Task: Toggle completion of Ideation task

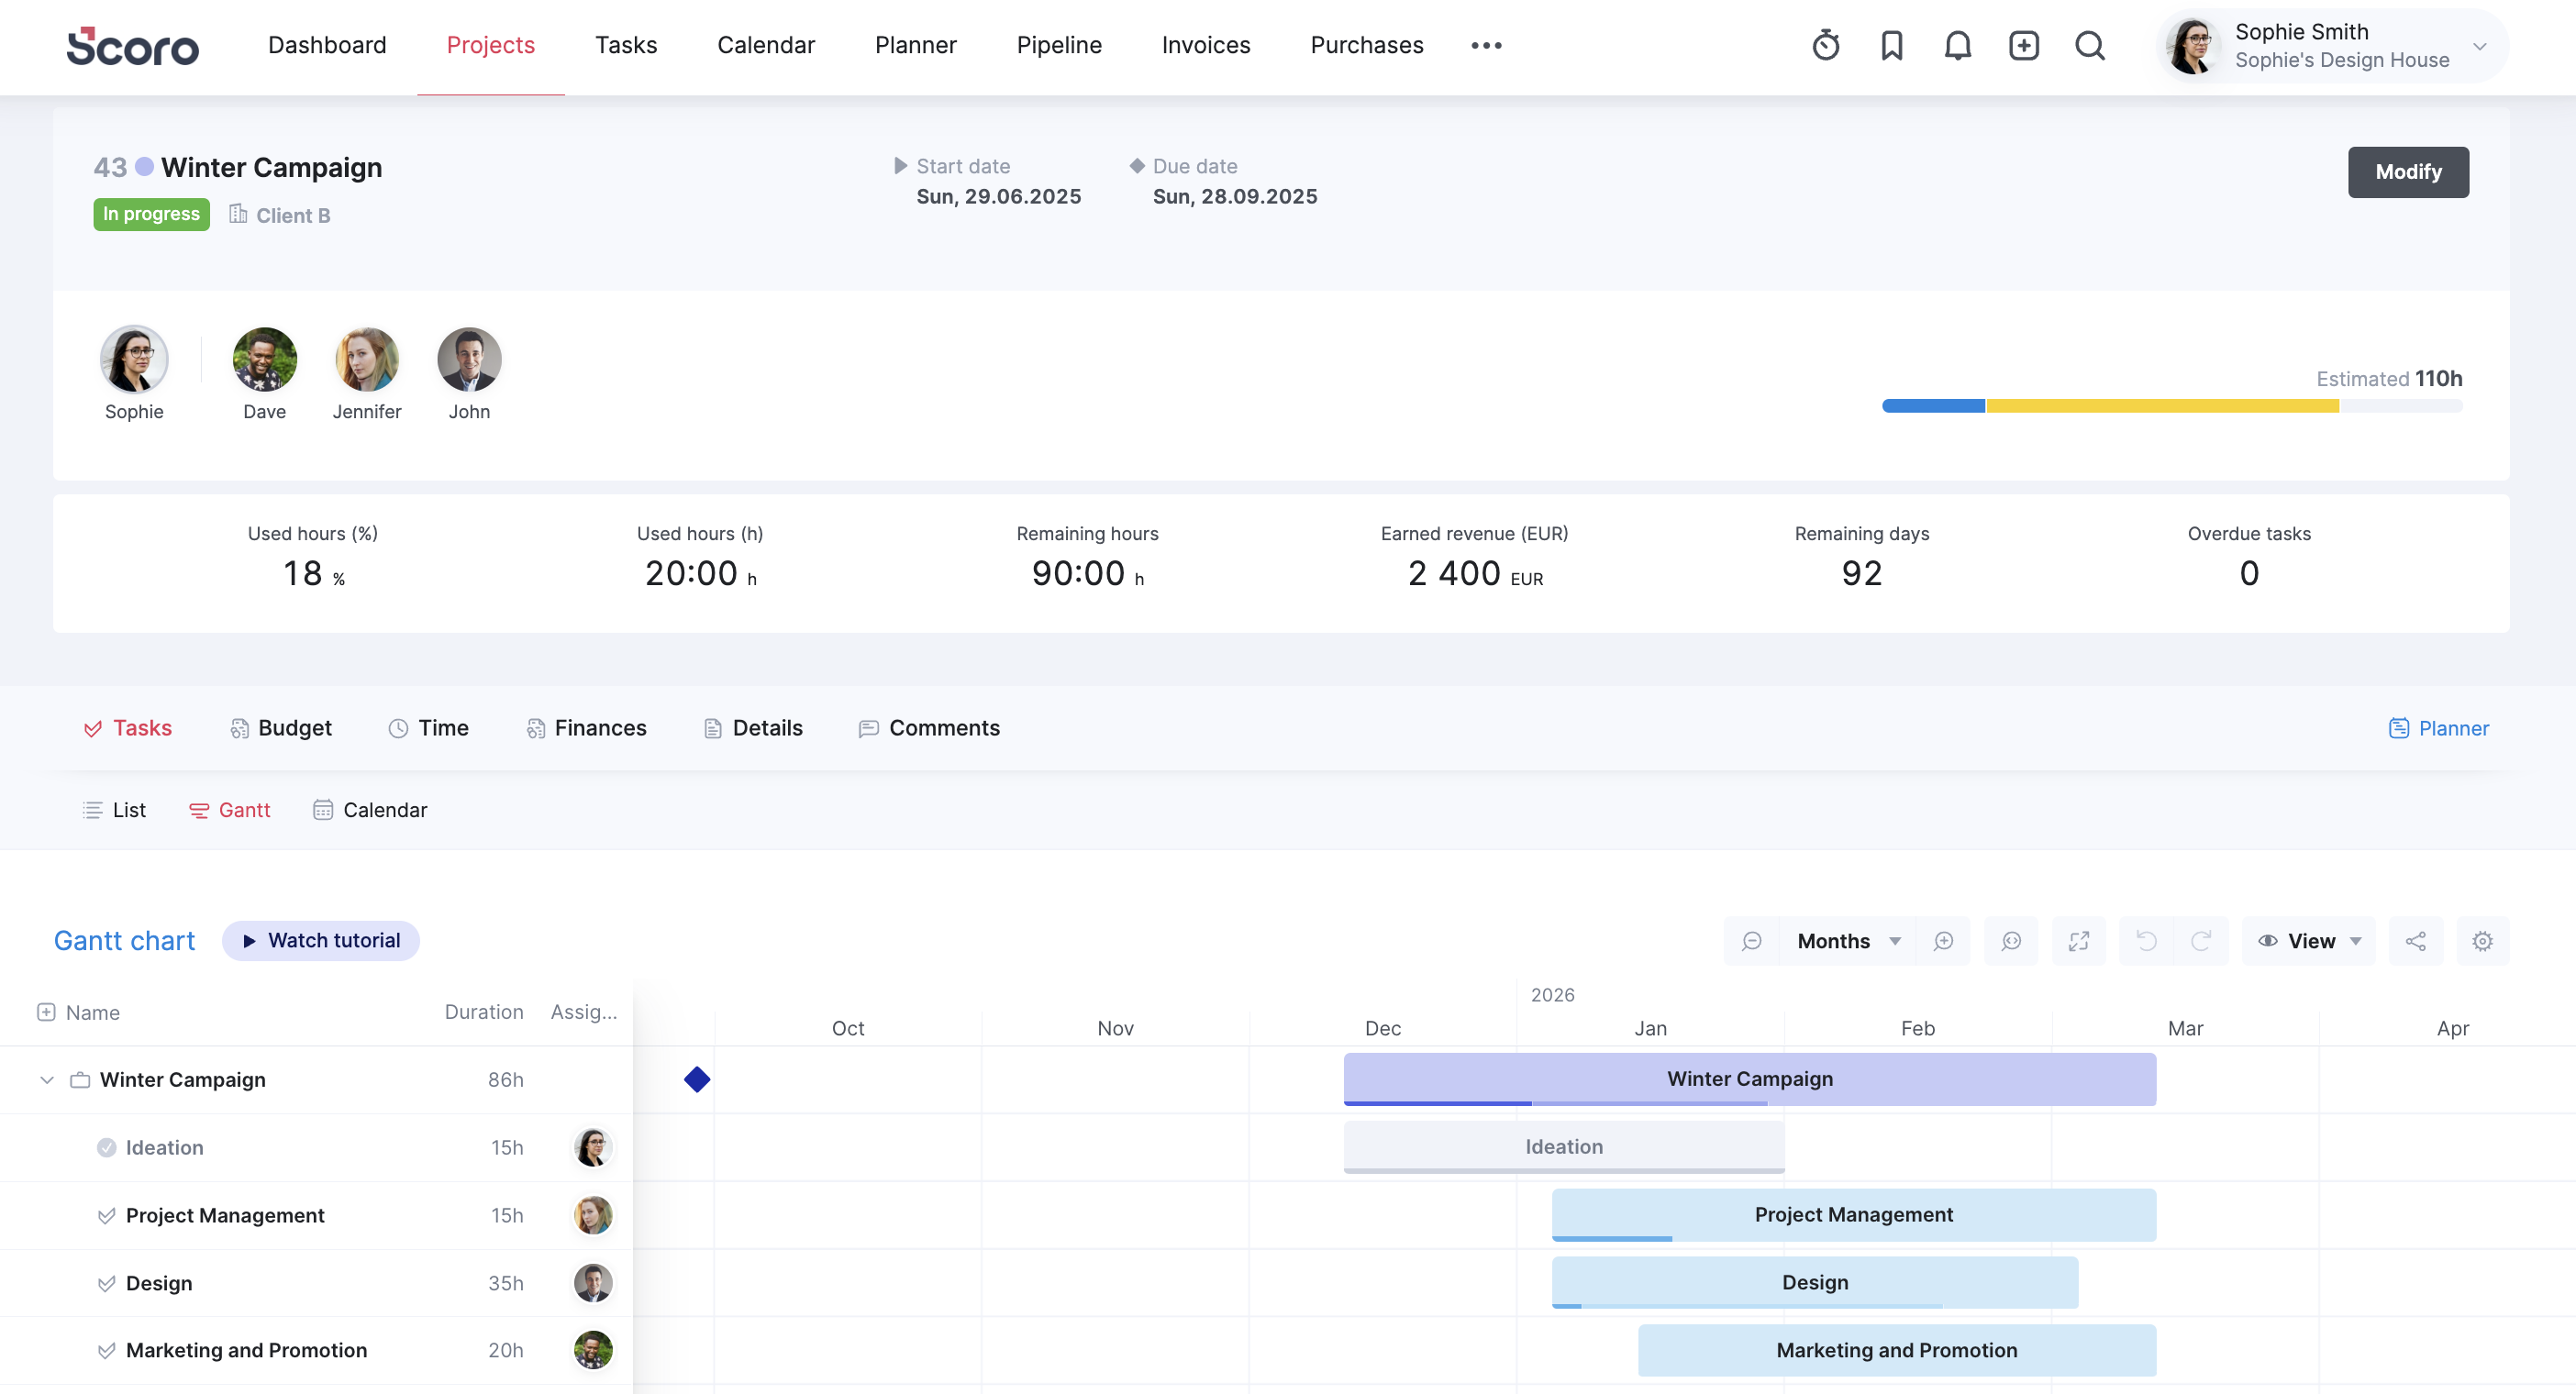Action: pos(106,1148)
